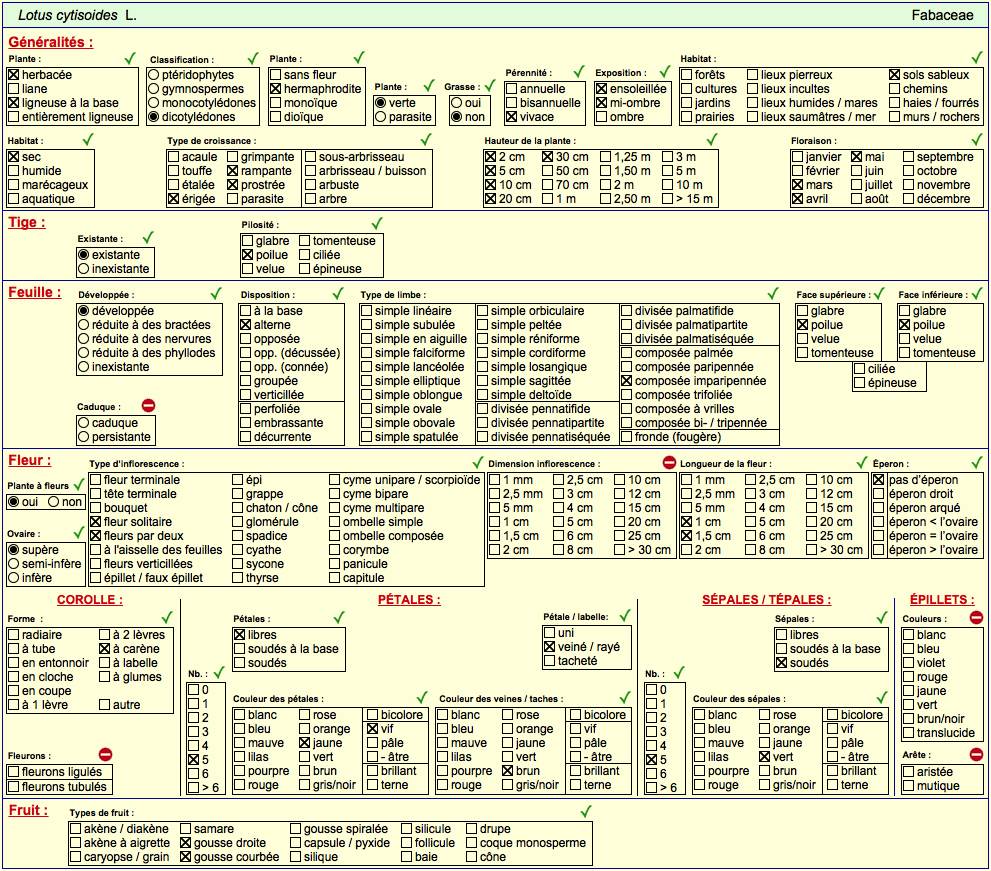
Task: Select the persistante leaf radio button
Action: pyautogui.click(x=83, y=437)
